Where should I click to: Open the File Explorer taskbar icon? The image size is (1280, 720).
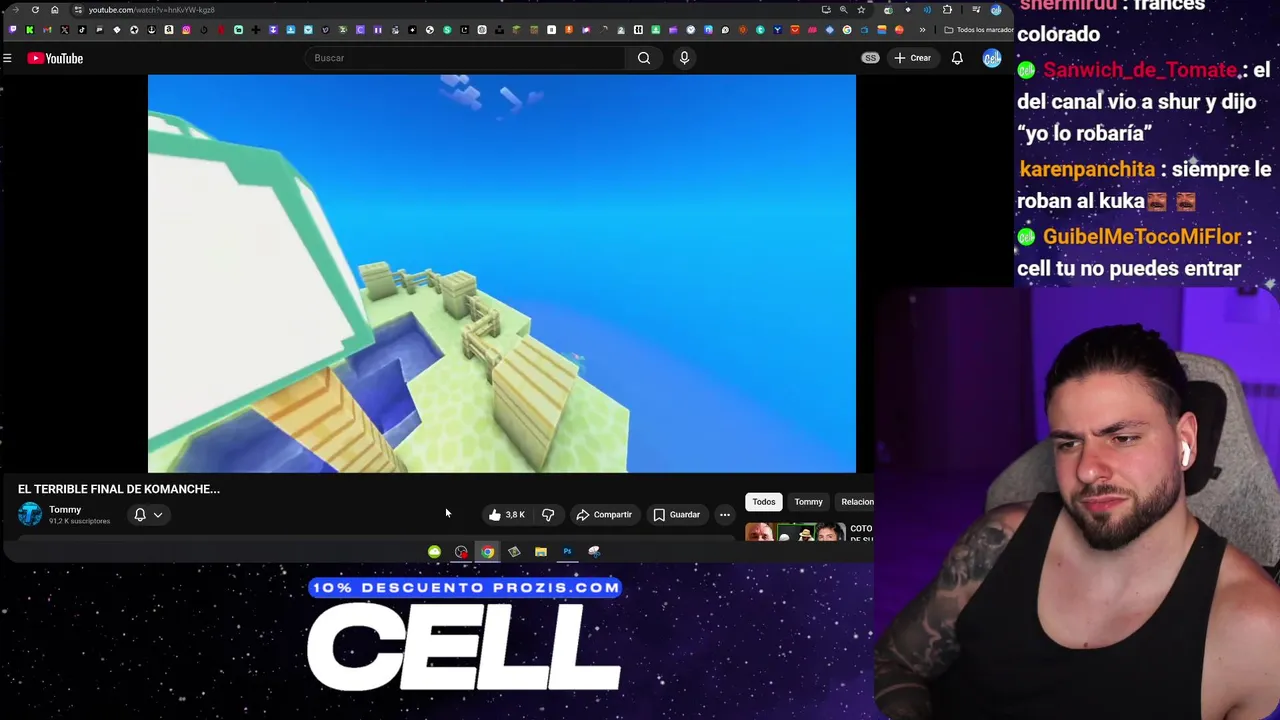coord(540,552)
